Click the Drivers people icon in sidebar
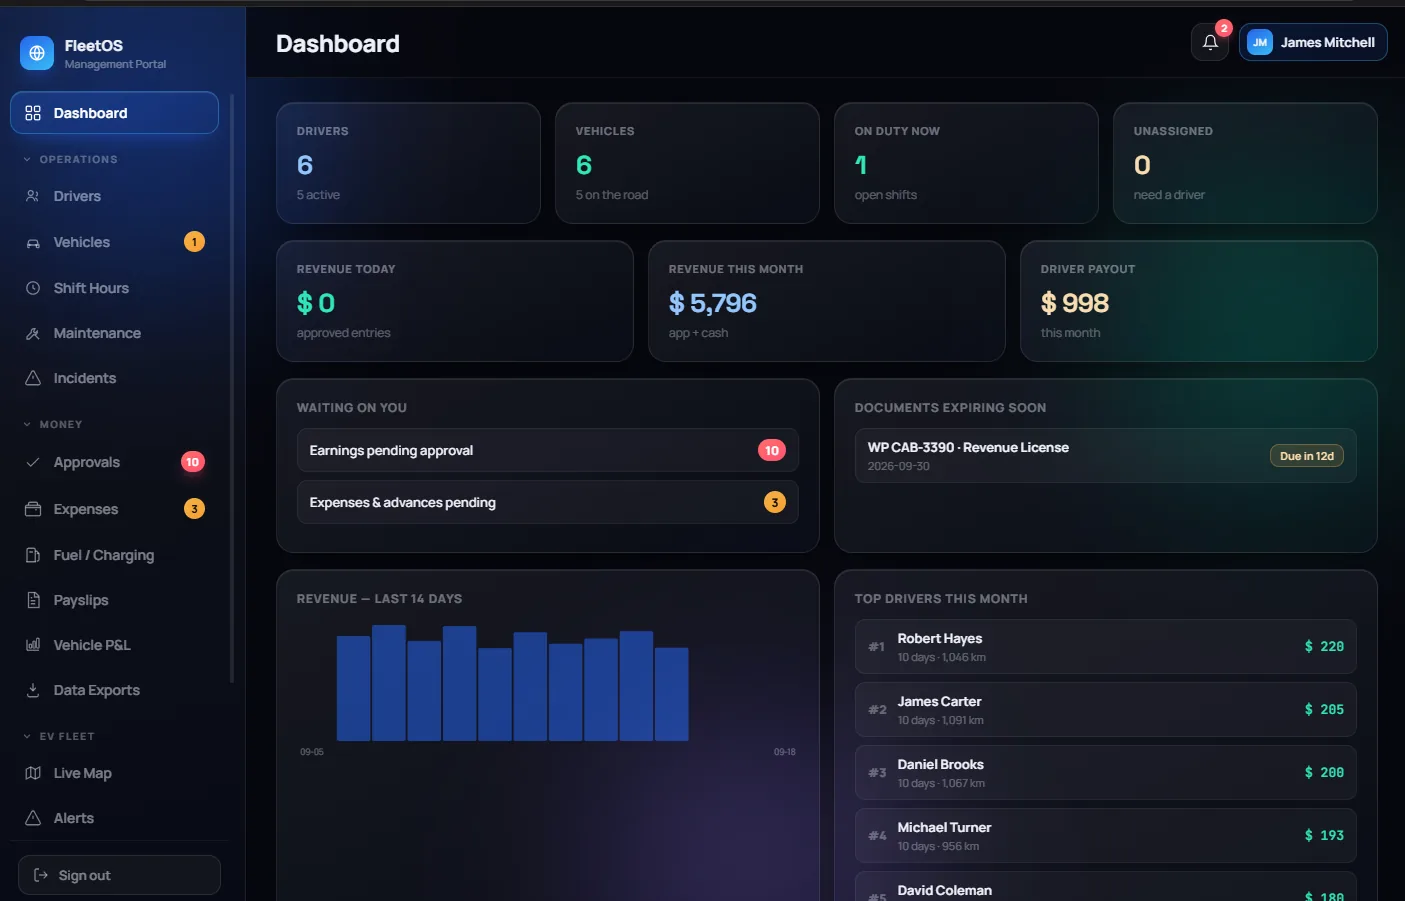This screenshot has width=1405, height=901. 33,196
